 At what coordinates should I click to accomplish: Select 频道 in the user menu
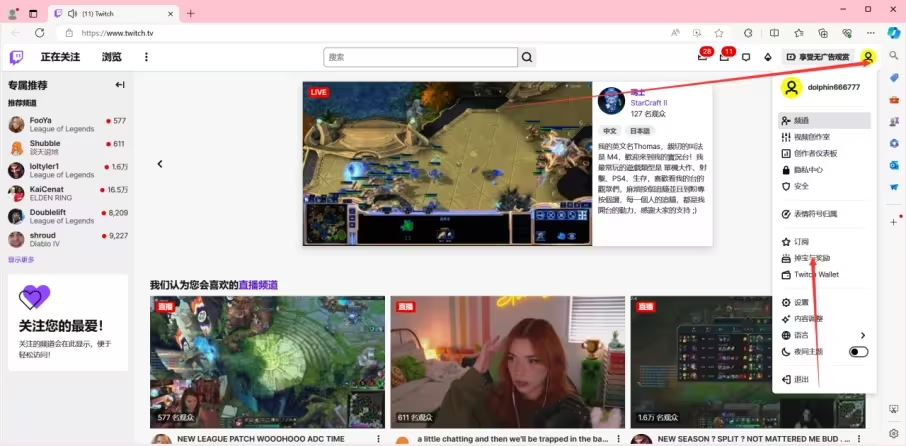[x=824, y=121]
